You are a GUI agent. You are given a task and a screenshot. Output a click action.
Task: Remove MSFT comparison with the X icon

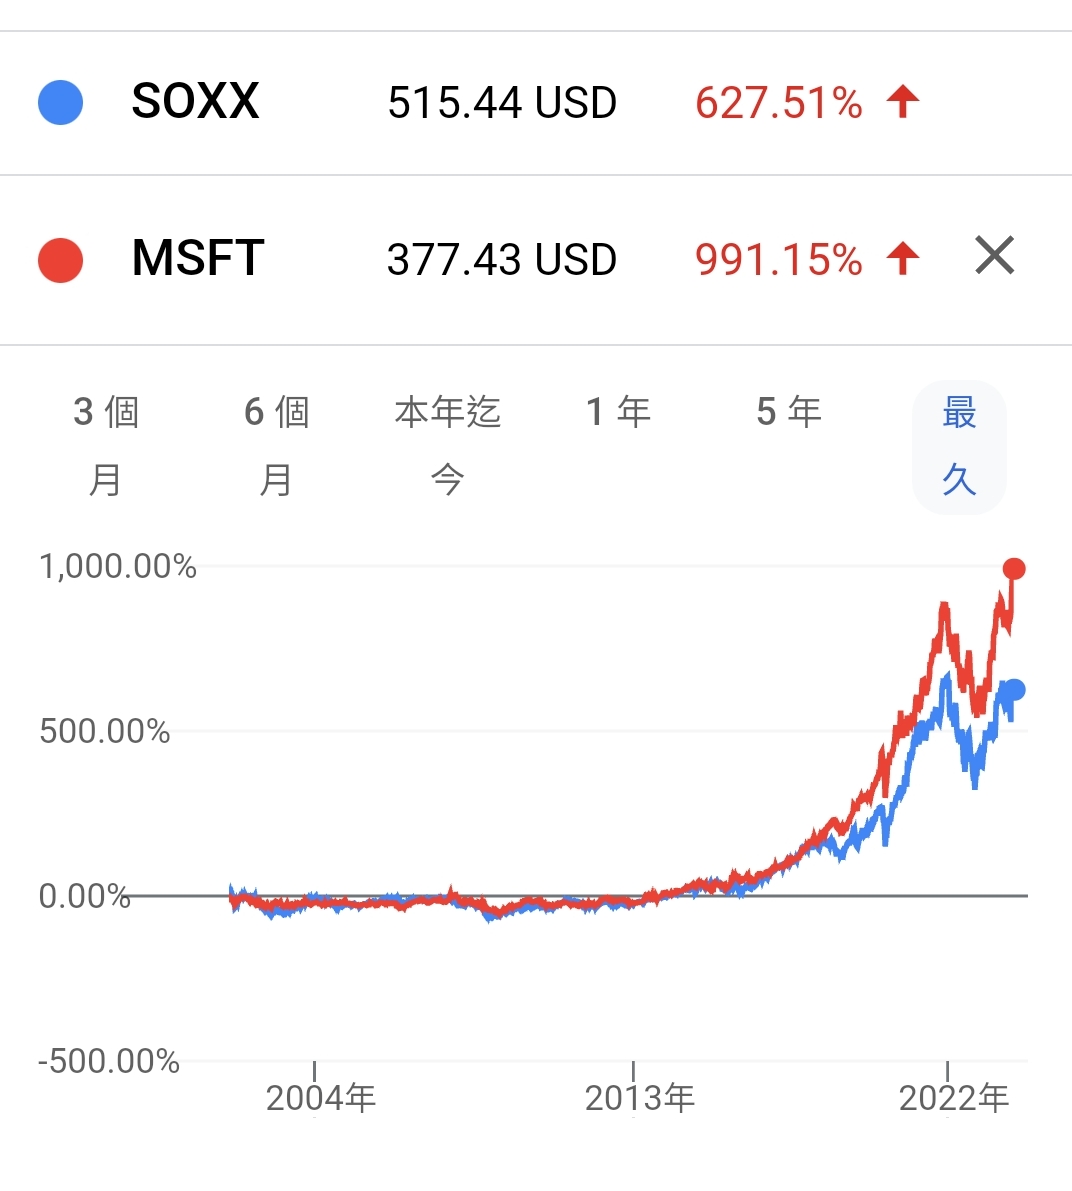pyautogui.click(x=994, y=256)
